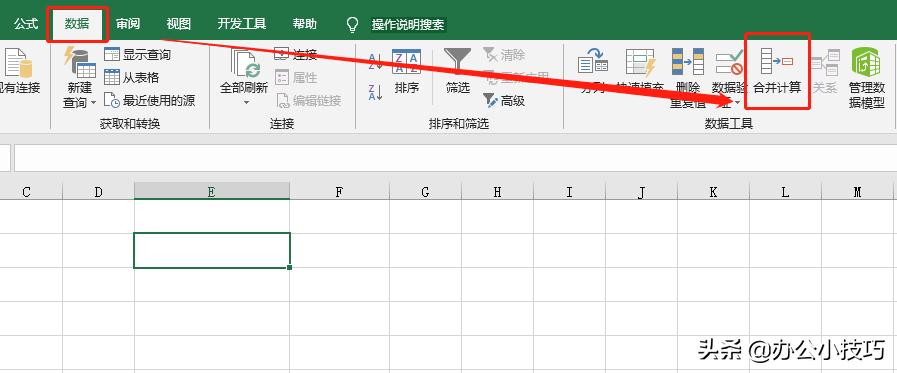Select column K header
The image size is (897, 373).
(713, 192)
